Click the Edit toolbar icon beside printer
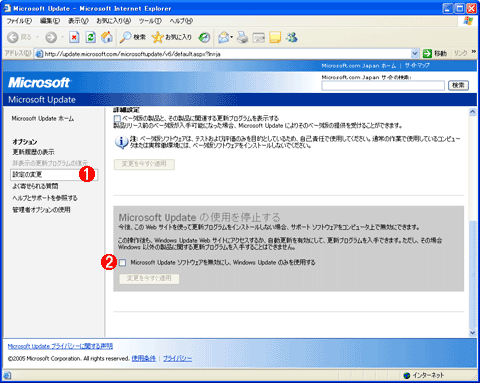 tap(259, 38)
